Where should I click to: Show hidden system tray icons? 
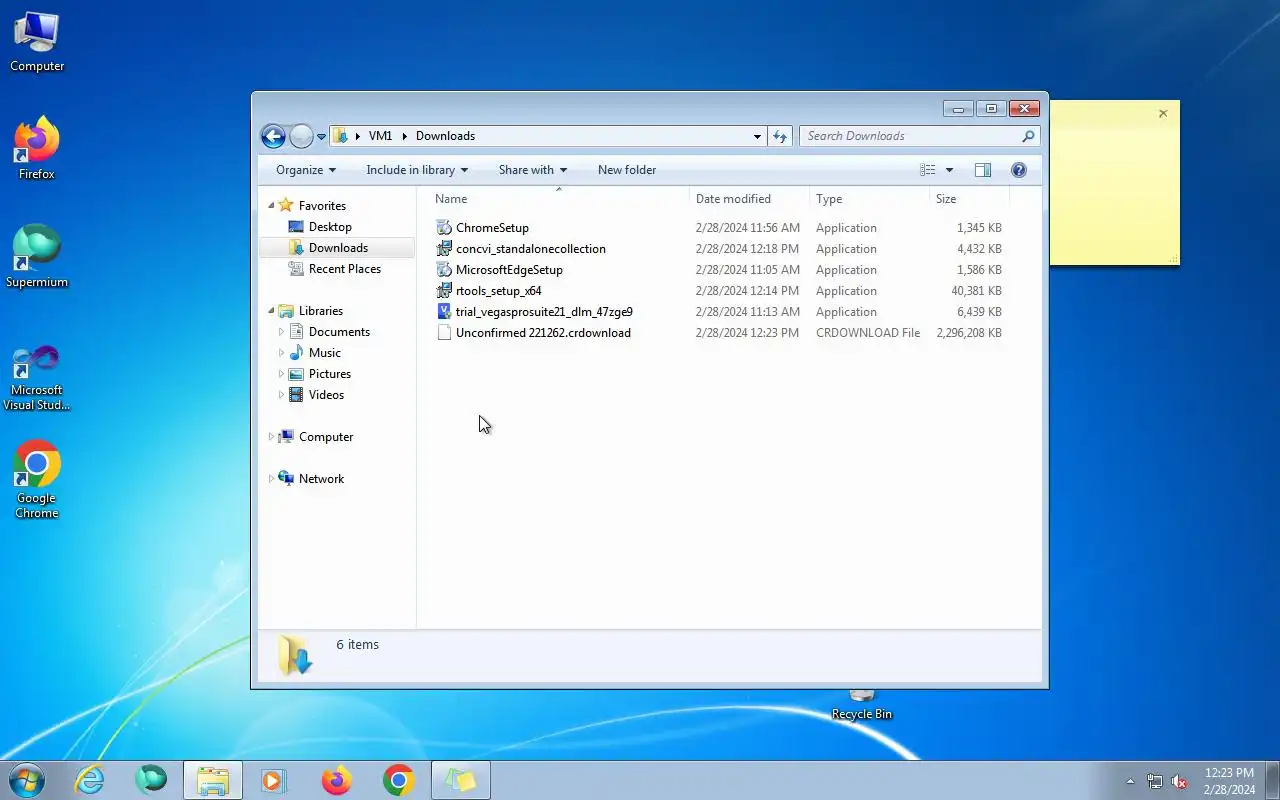(x=1130, y=781)
